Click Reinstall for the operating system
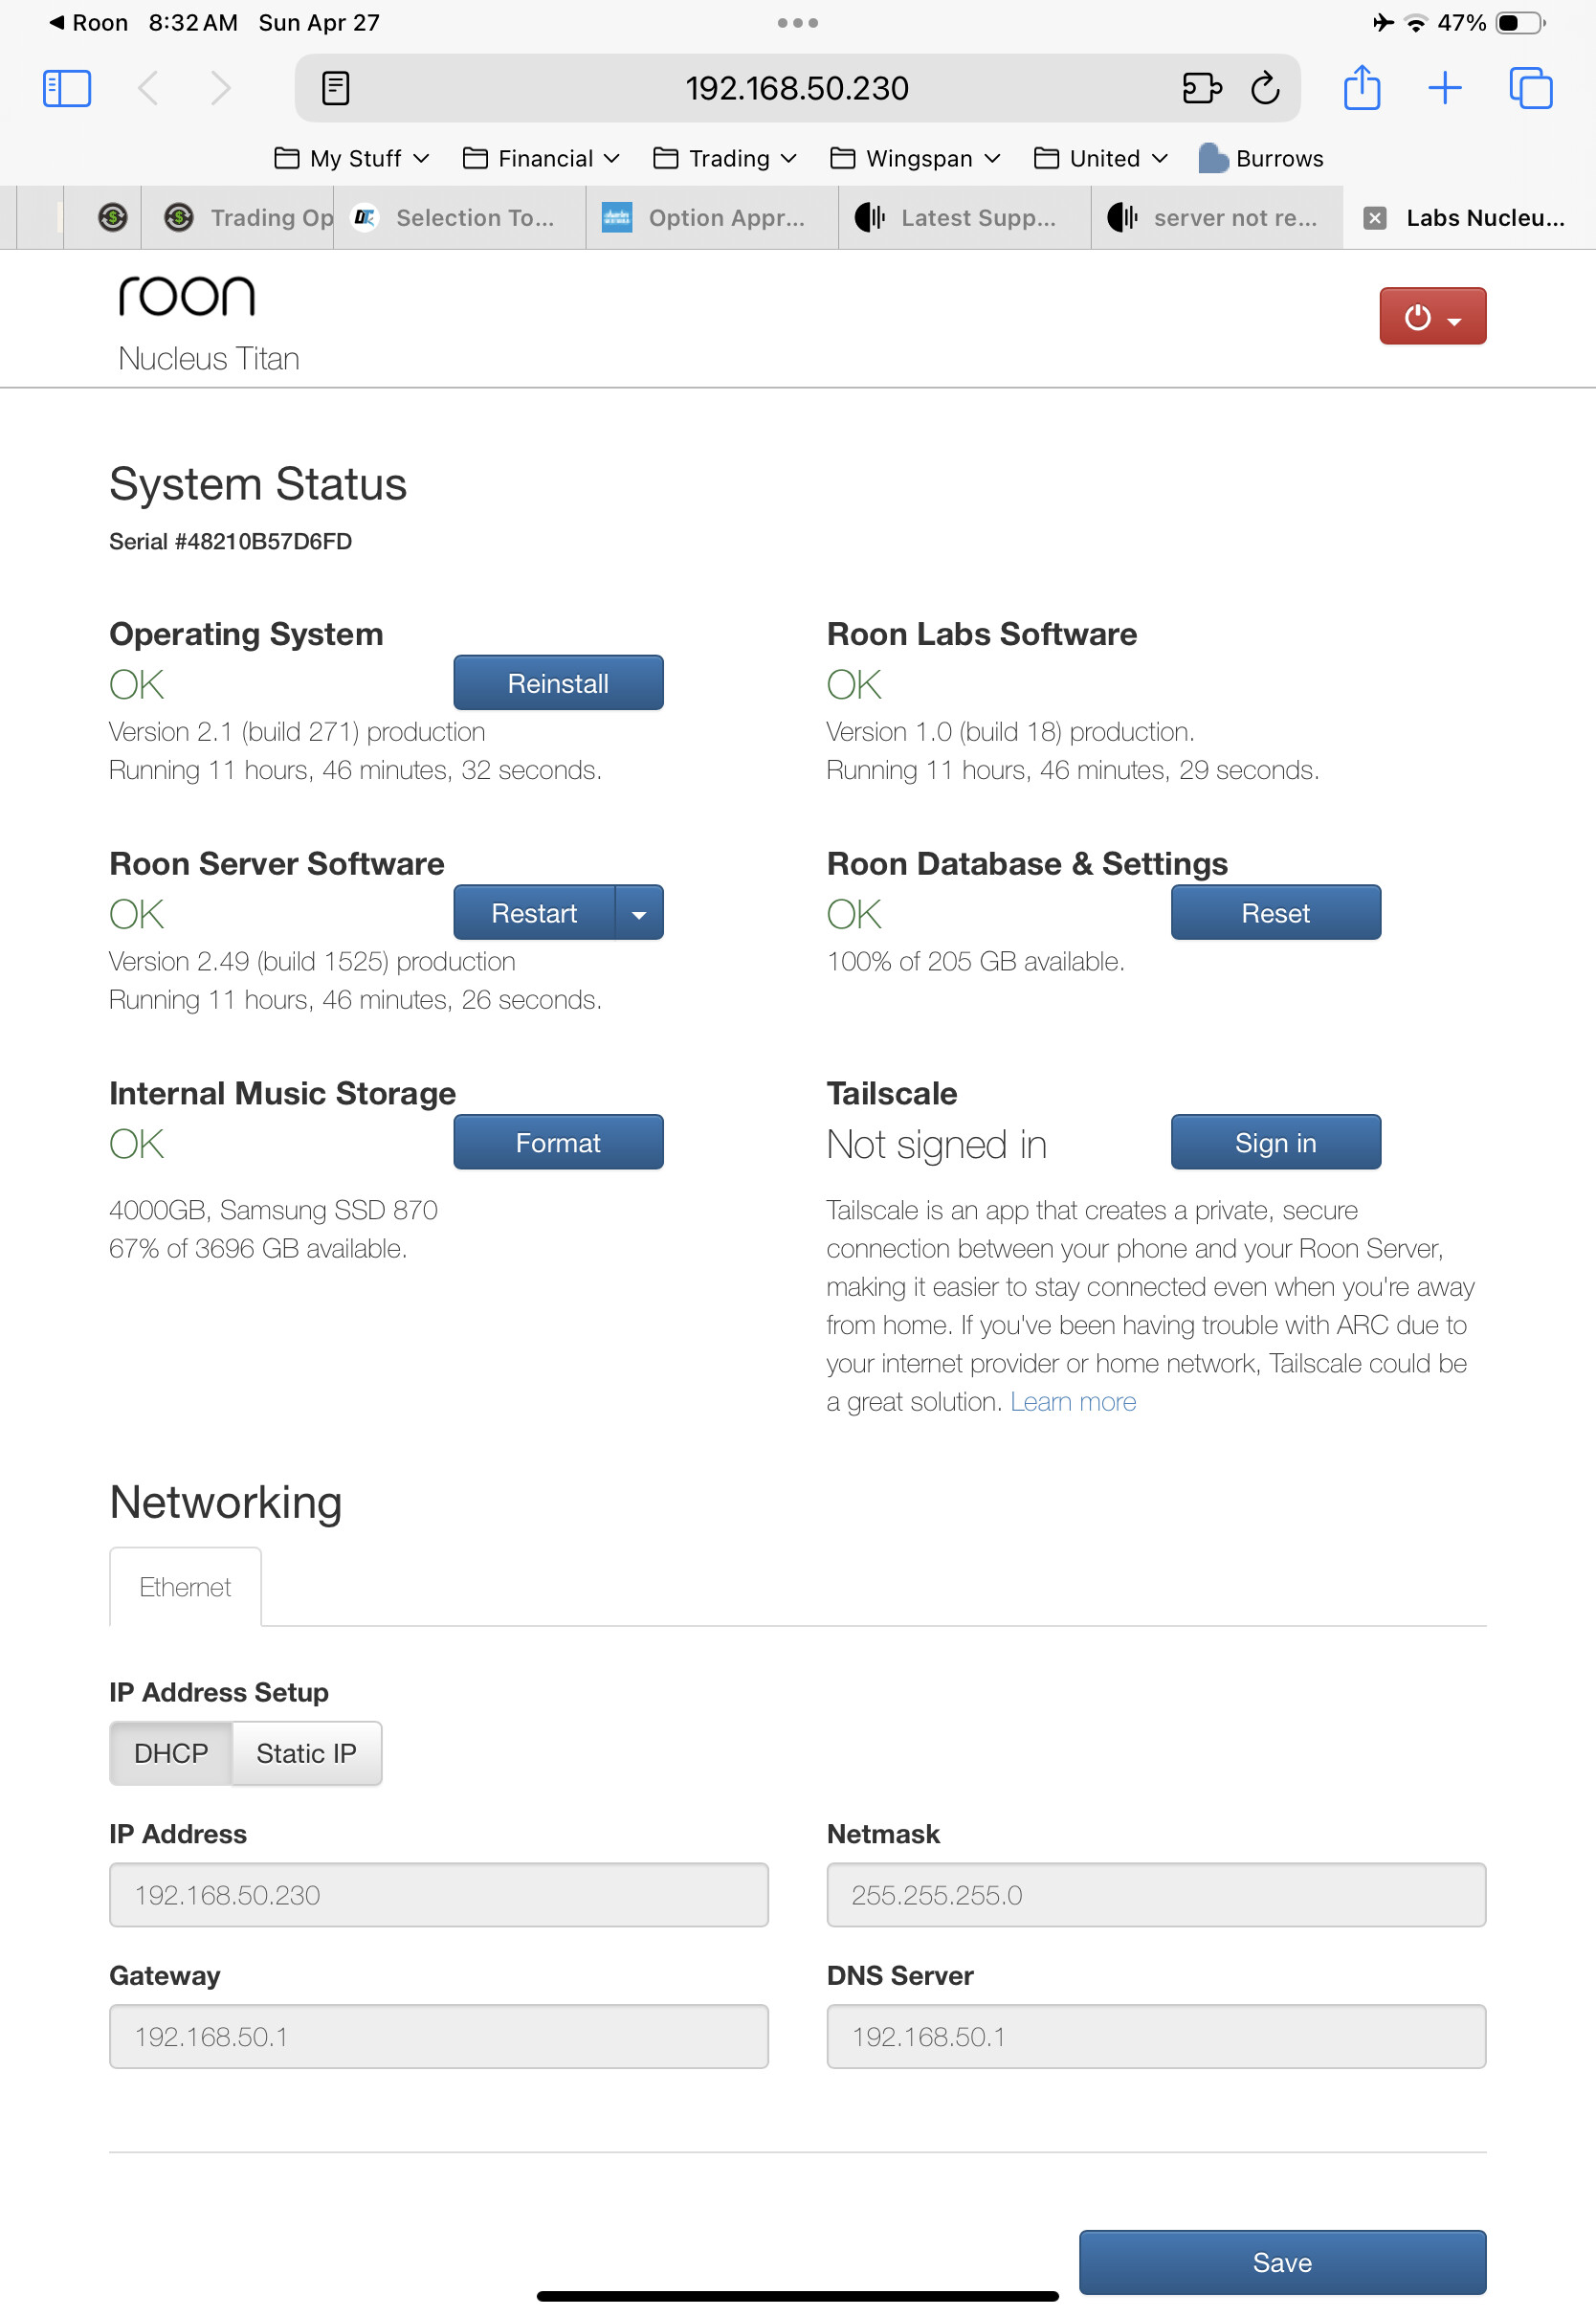The width and height of the screenshot is (1596, 2316). pos(558,683)
